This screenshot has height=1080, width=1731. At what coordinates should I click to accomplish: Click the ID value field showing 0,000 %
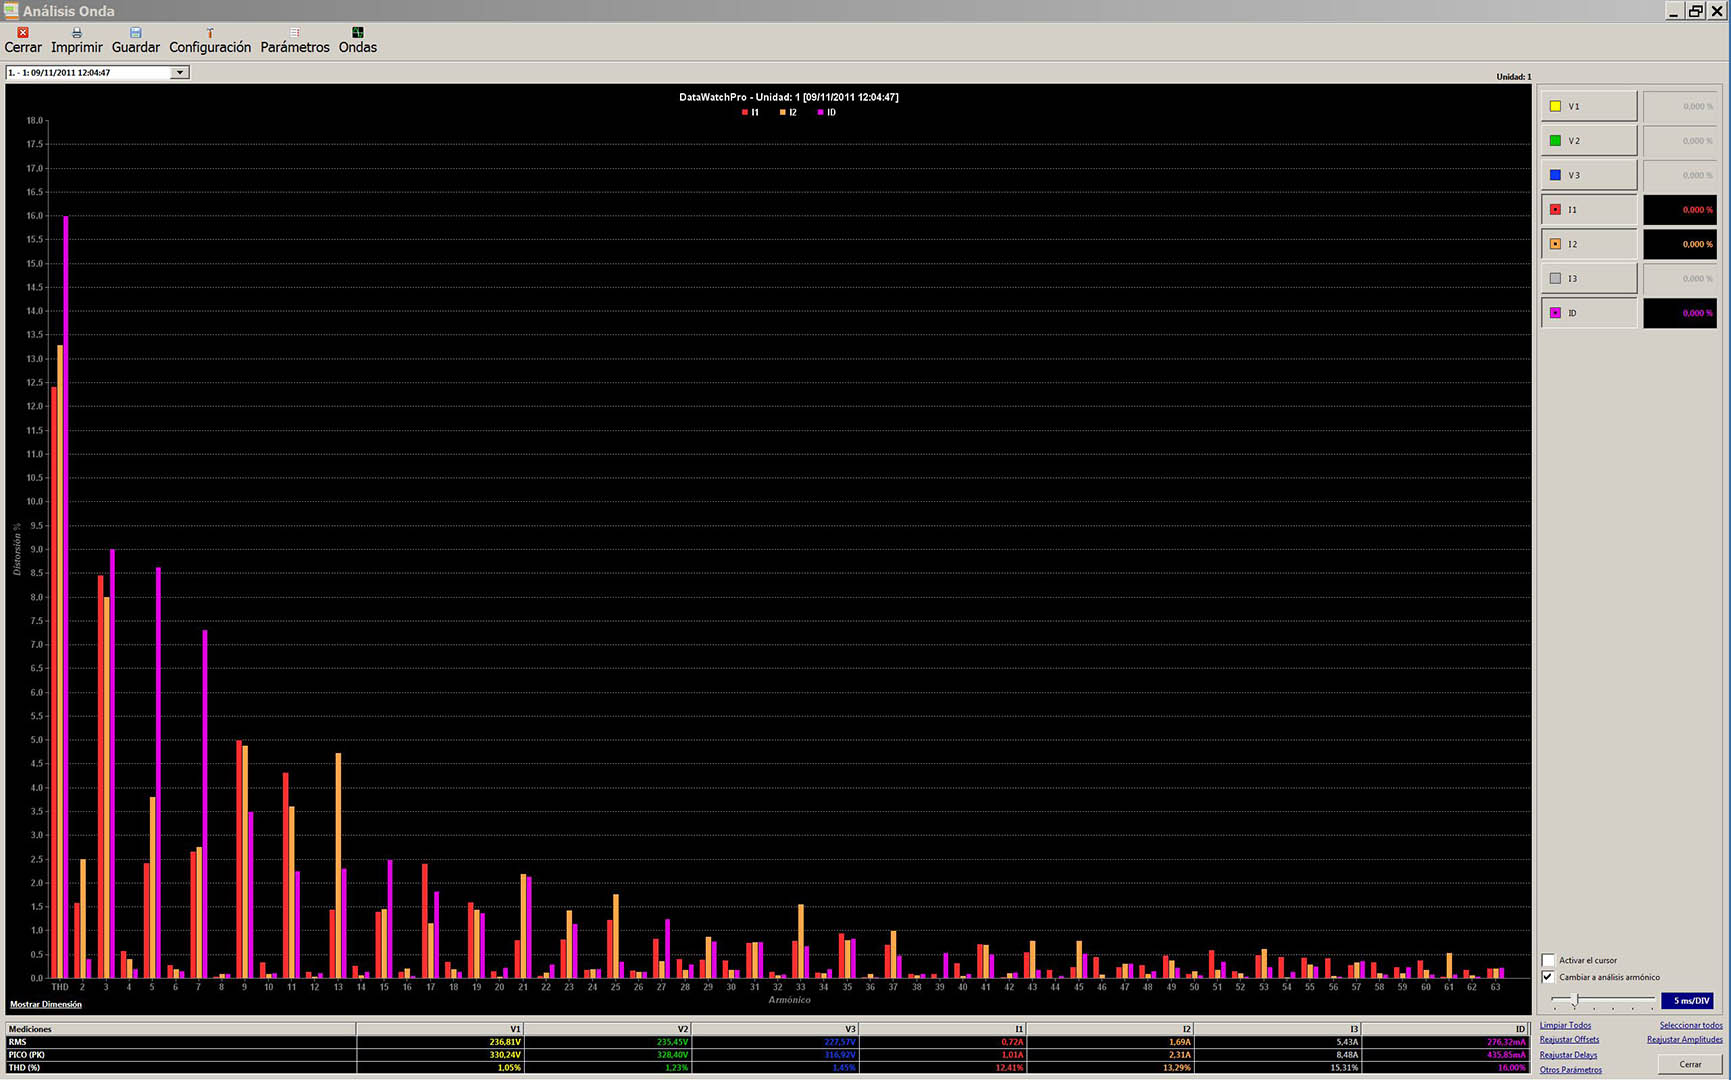(x=1680, y=313)
